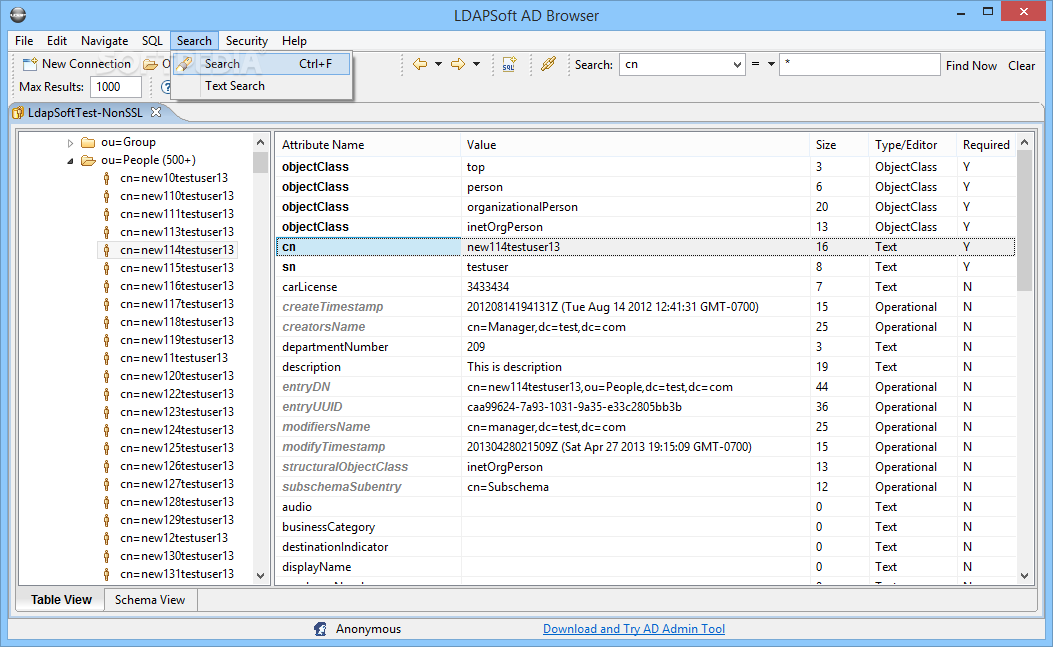The height and width of the screenshot is (647, 1053).
Task: Select the cn=new12testuser13 tree entry
Action: click(174, 538)
